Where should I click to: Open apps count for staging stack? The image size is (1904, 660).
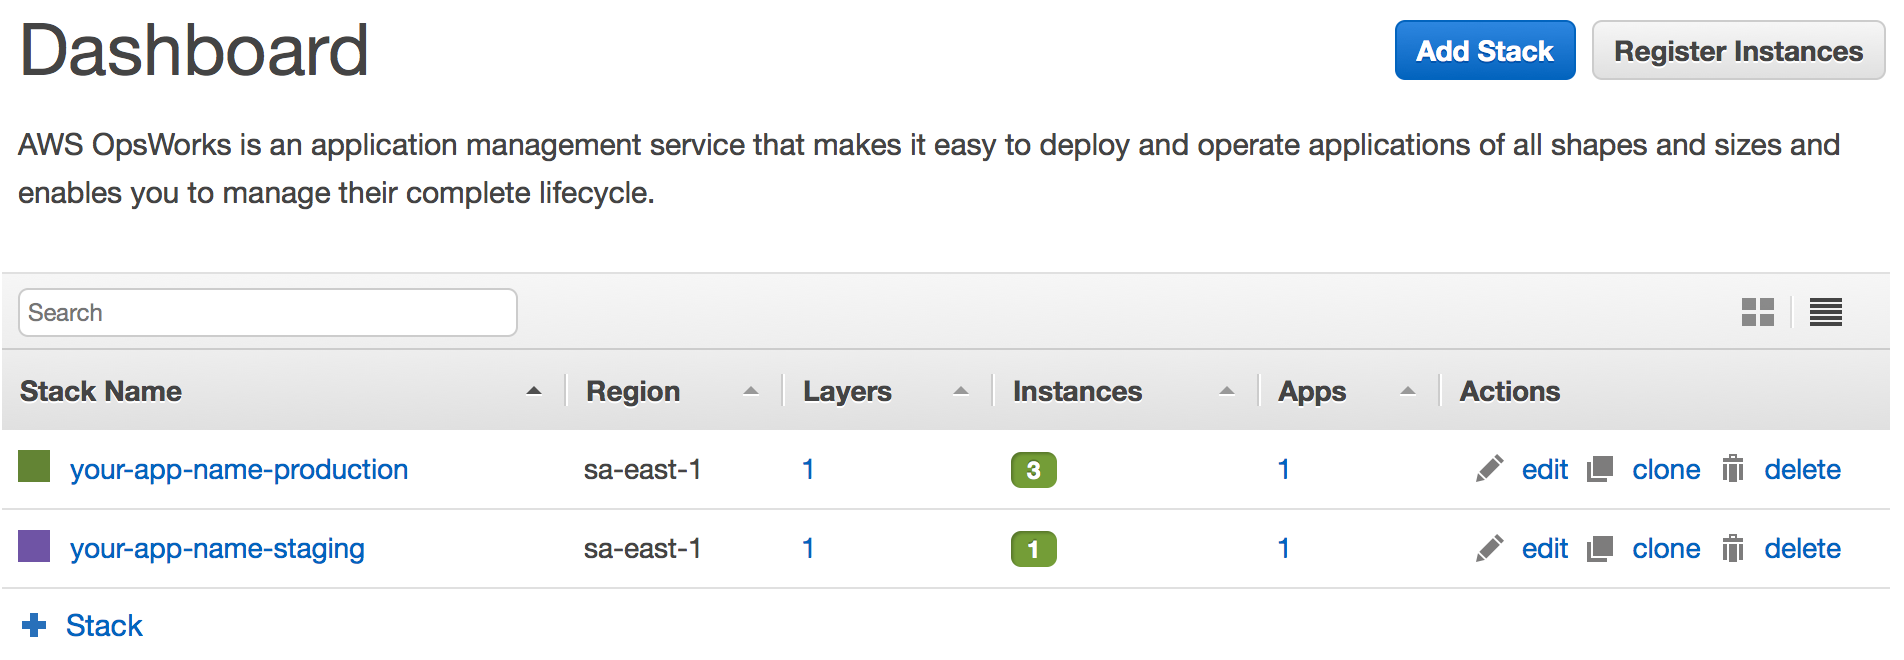1284,548
